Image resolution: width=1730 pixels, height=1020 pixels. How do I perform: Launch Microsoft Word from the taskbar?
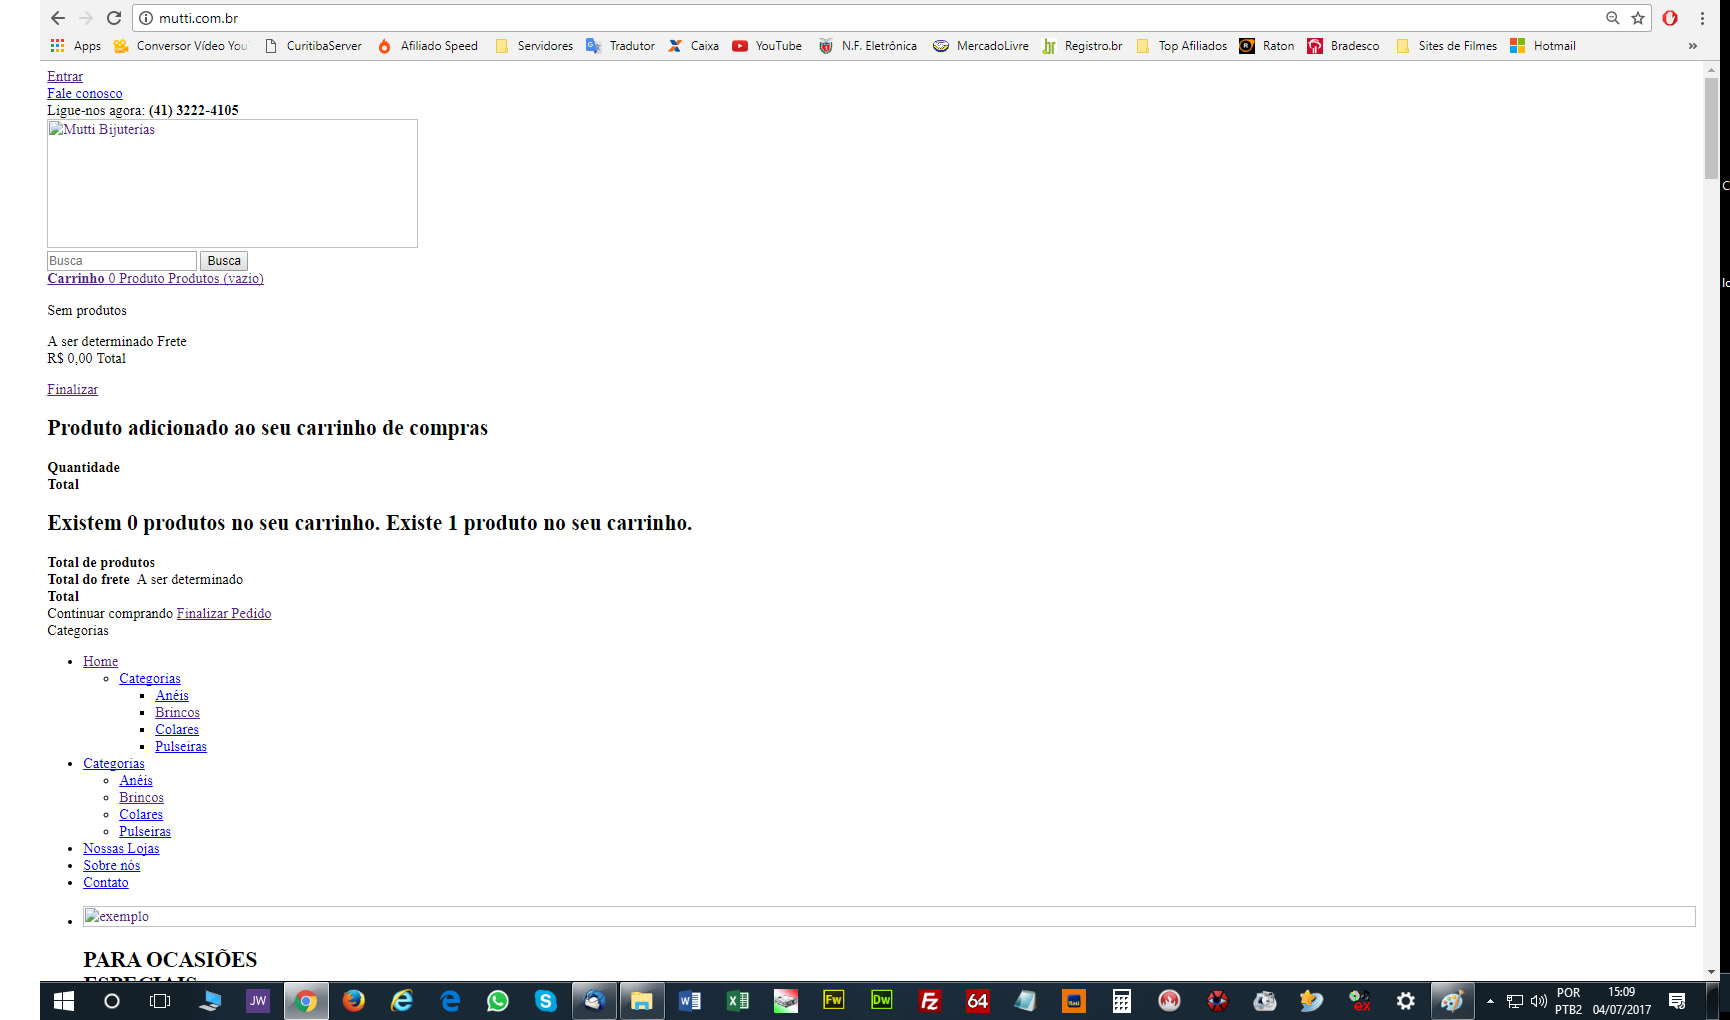pyautogui.click(x=690, y=1001)
